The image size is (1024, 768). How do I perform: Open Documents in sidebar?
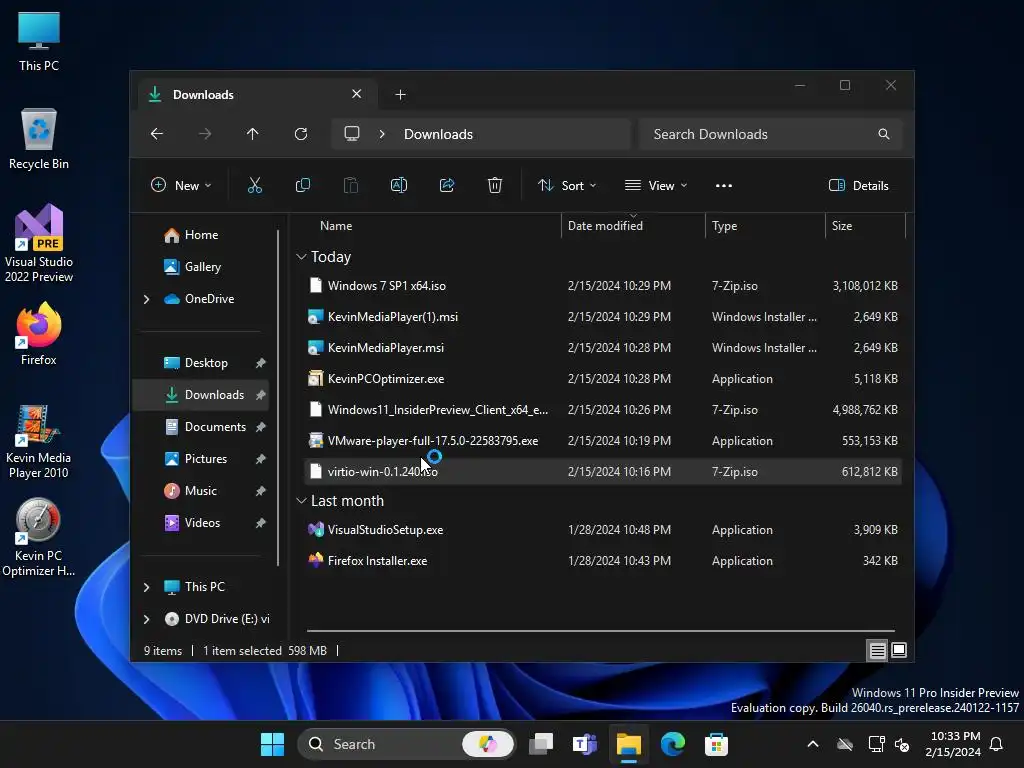coord(201,427)
